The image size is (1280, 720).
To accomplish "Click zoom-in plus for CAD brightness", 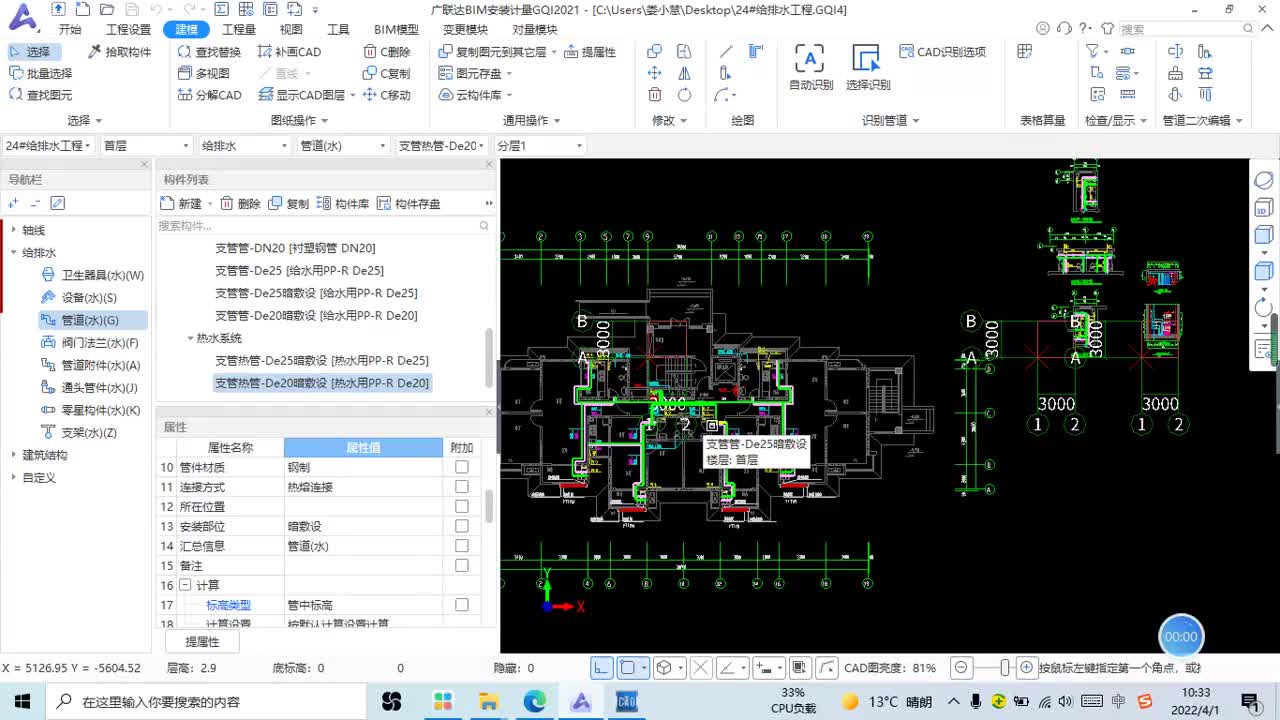I will (1026, 667).
